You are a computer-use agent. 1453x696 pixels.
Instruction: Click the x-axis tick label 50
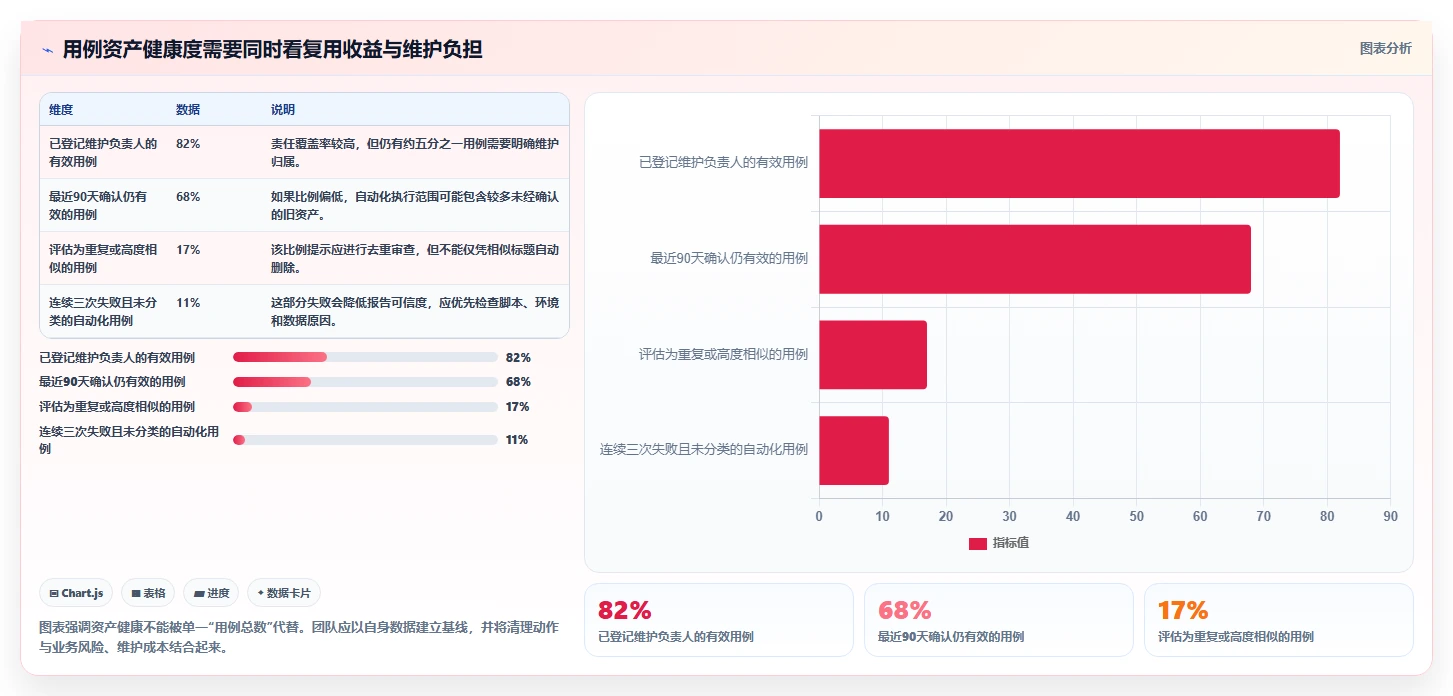1136,516
